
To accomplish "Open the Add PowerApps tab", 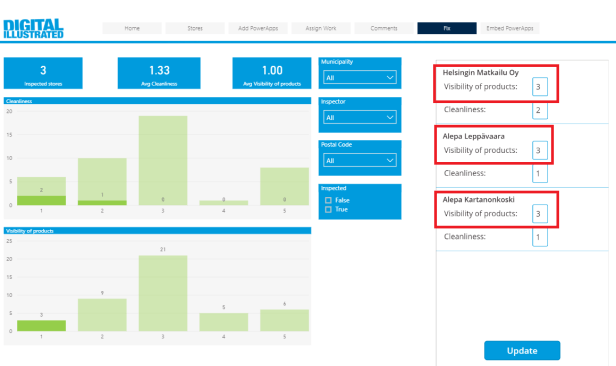I will point(258,28).
